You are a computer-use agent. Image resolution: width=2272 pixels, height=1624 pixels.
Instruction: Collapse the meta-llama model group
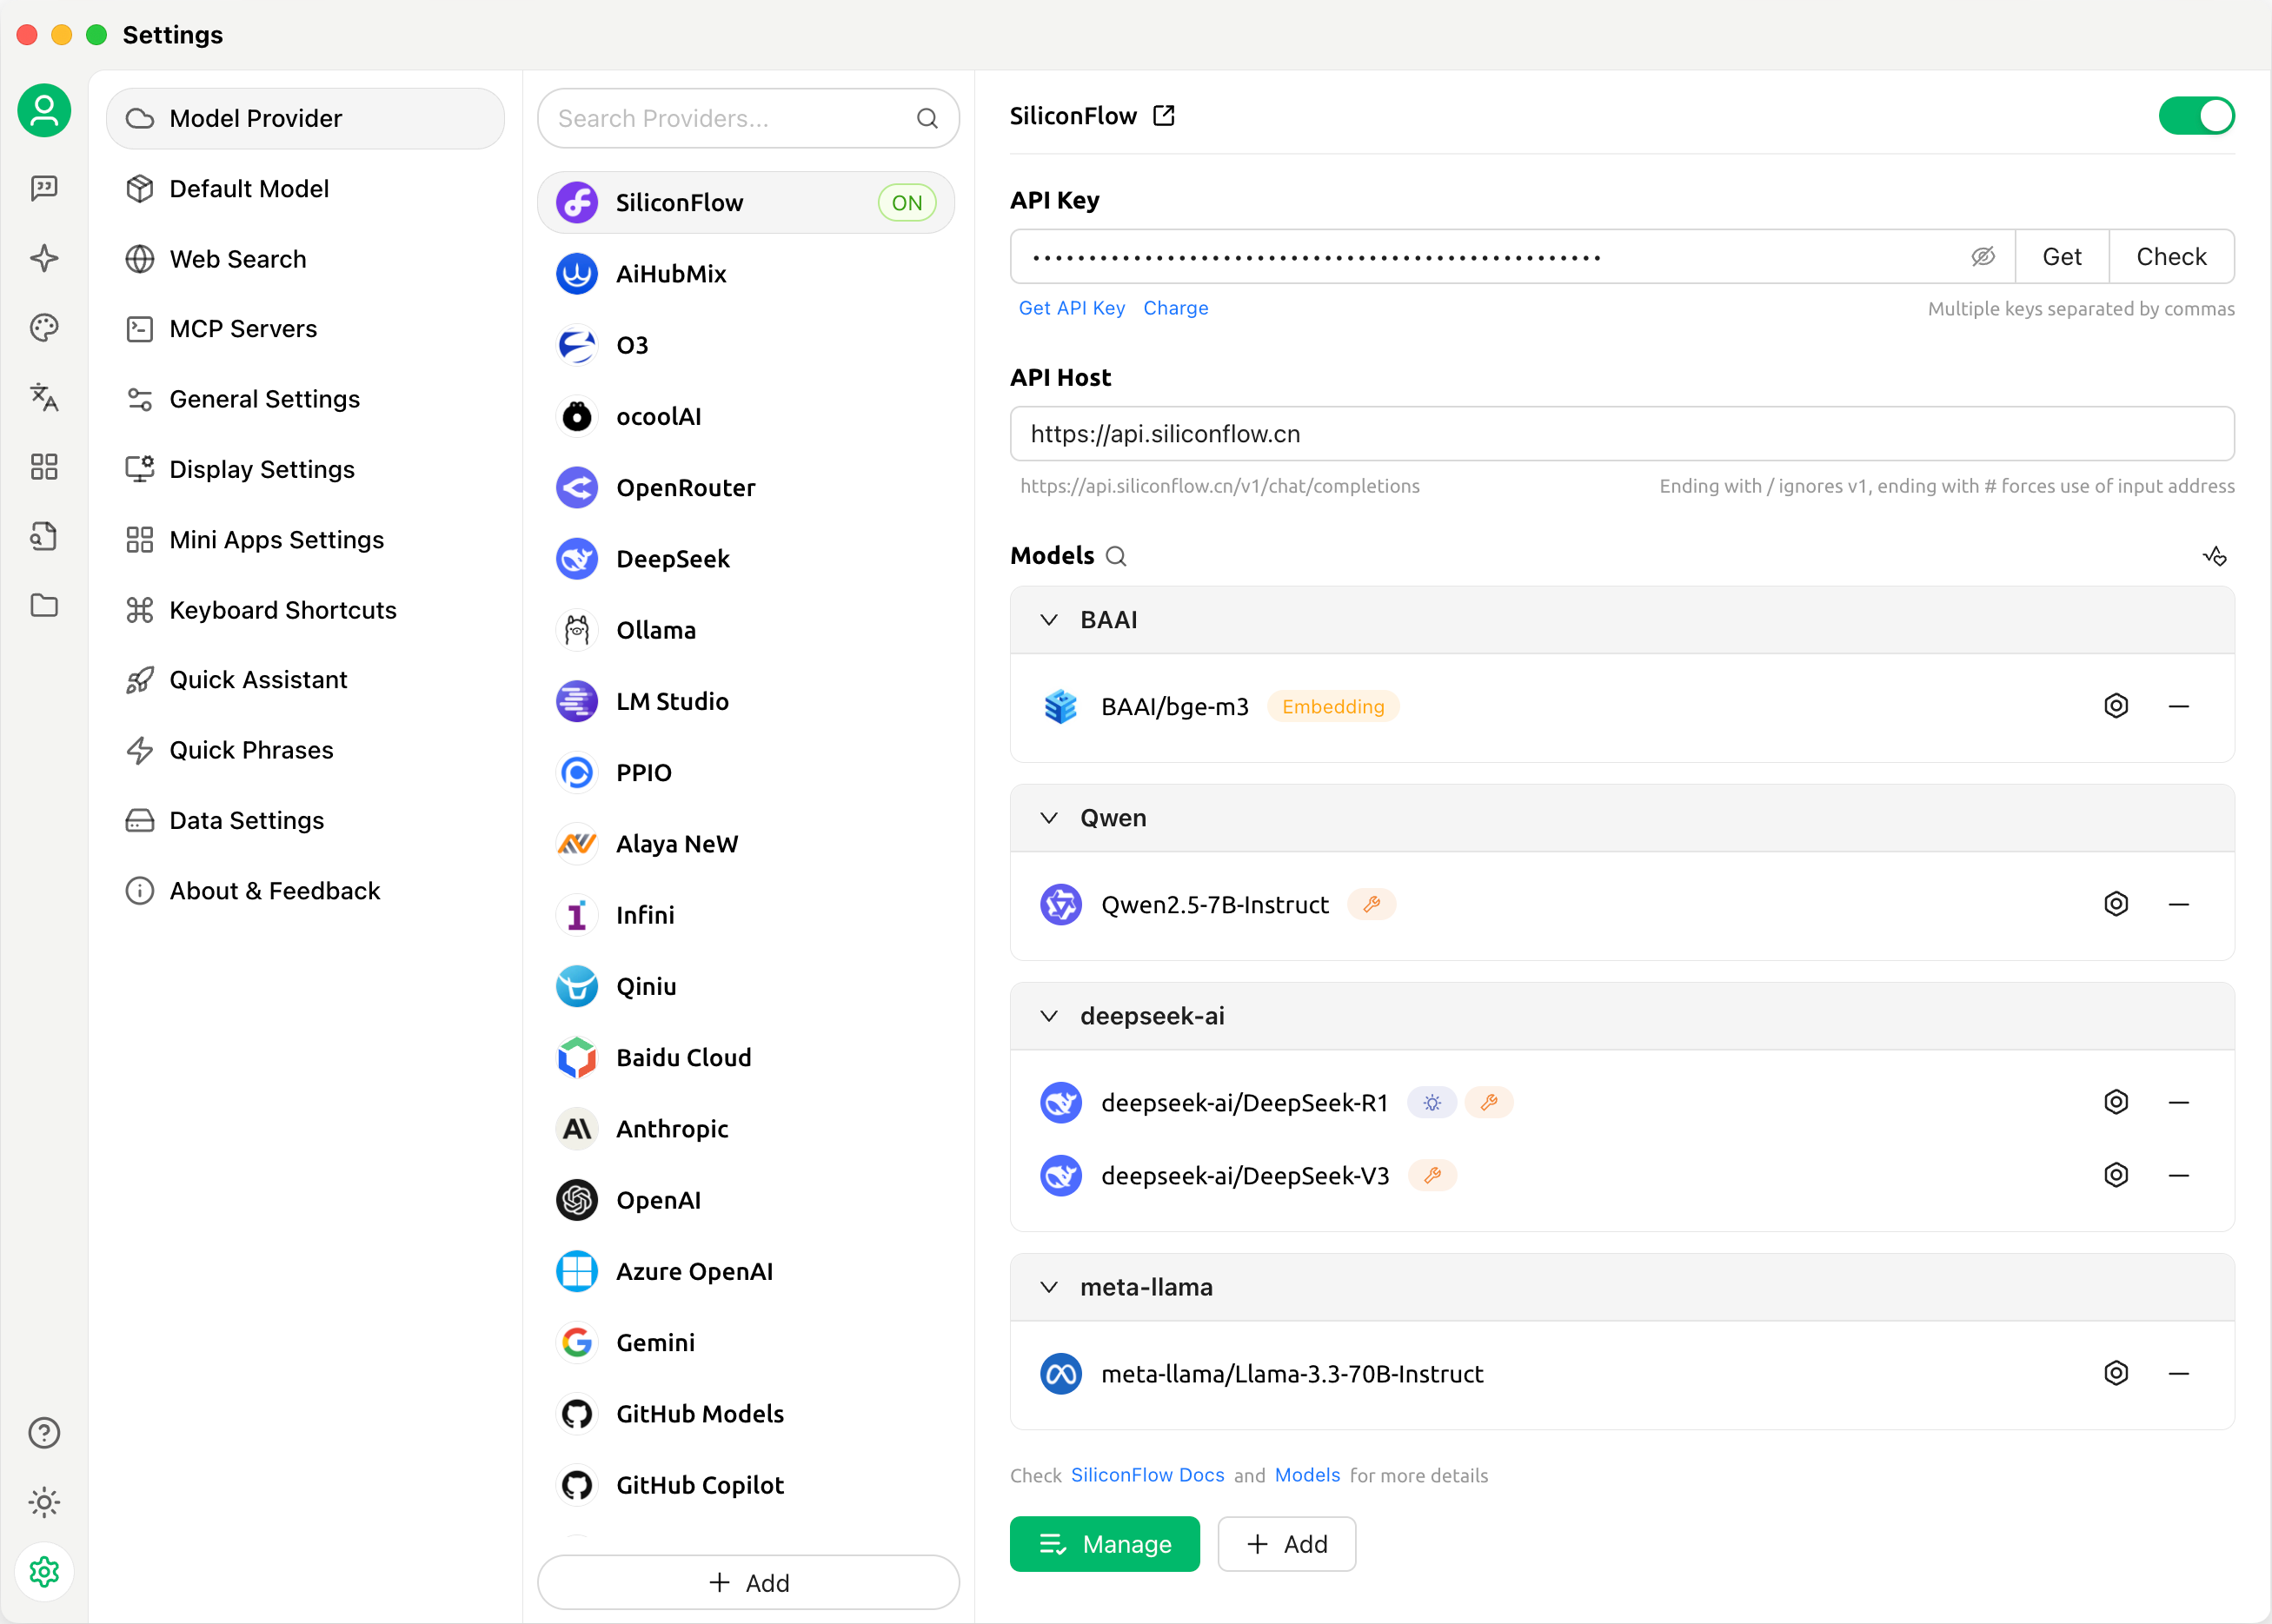click(1049, 1287)
